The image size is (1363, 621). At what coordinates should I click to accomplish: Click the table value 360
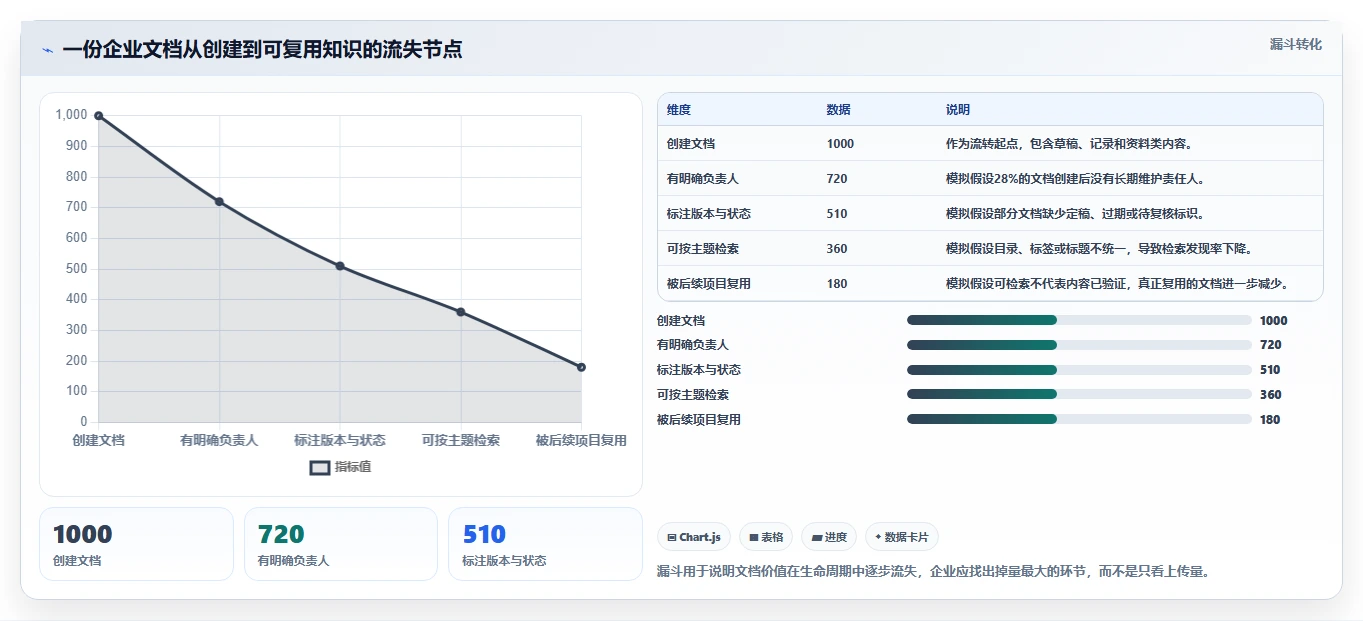pos(837,249)
